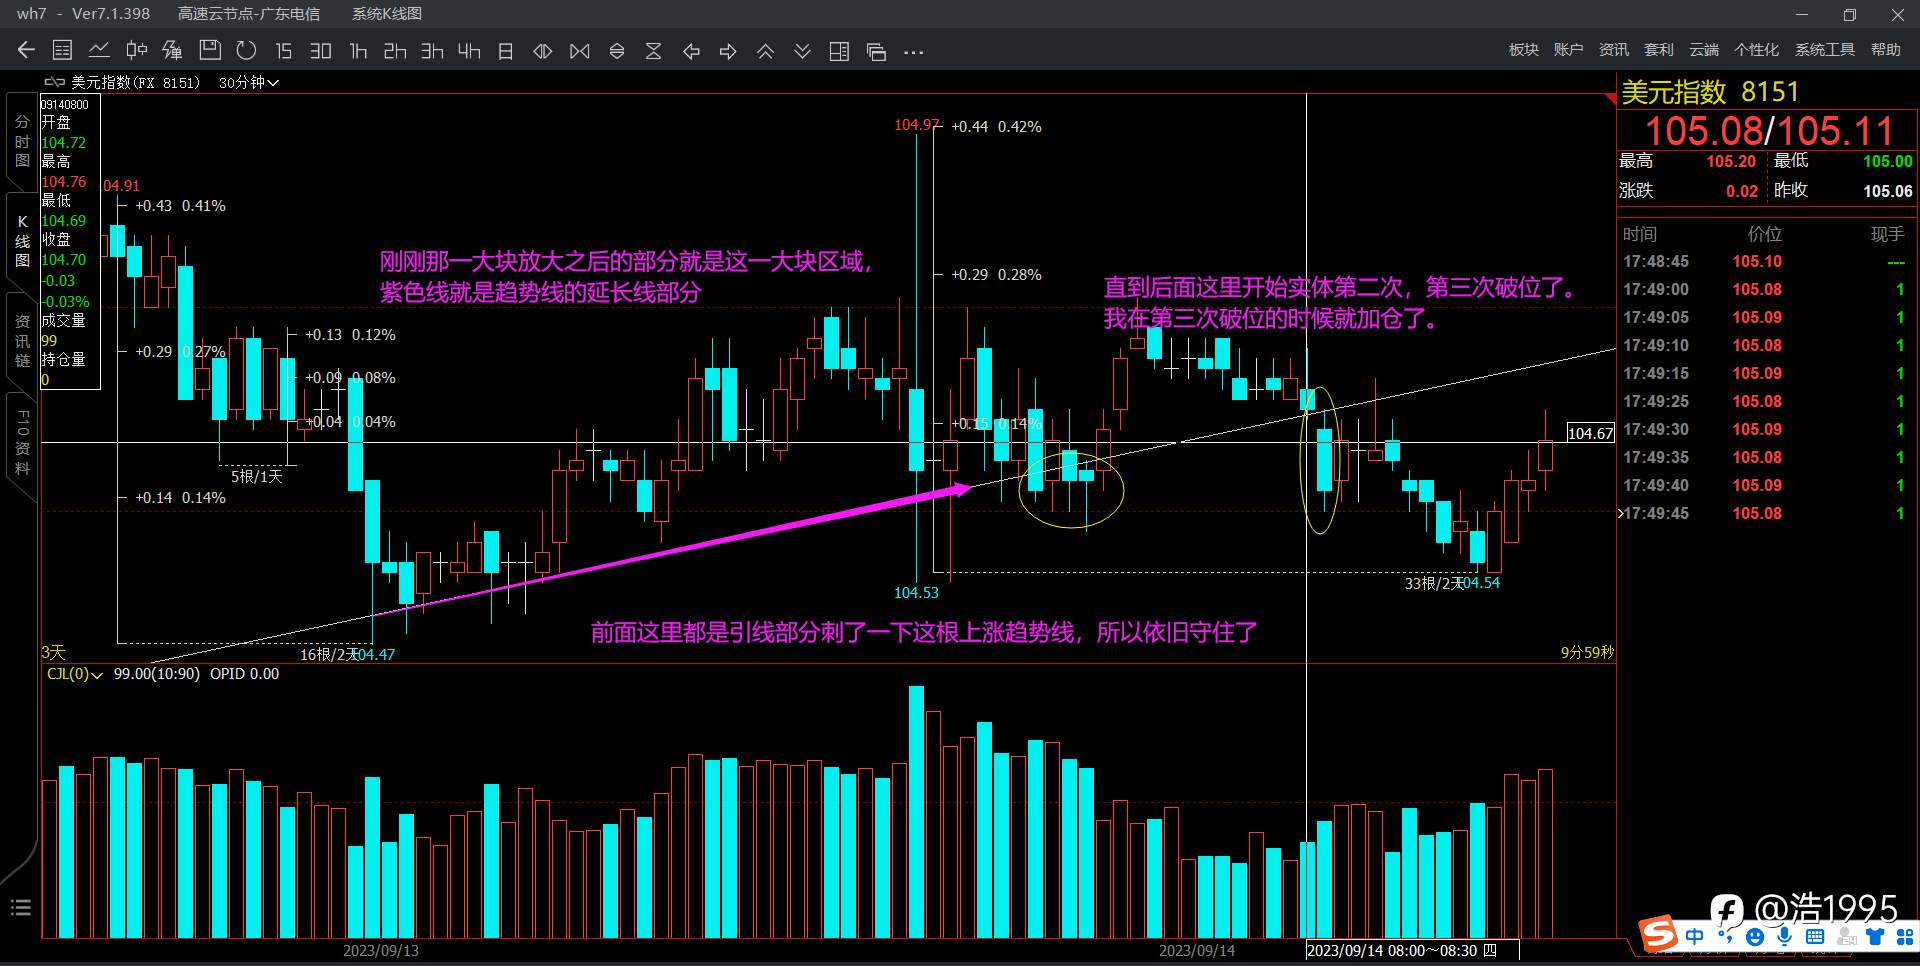Viewport: 1920px width, 966px height.
Task: Compress the chart vertically with hourglass icon
Action: click(654, 51)
